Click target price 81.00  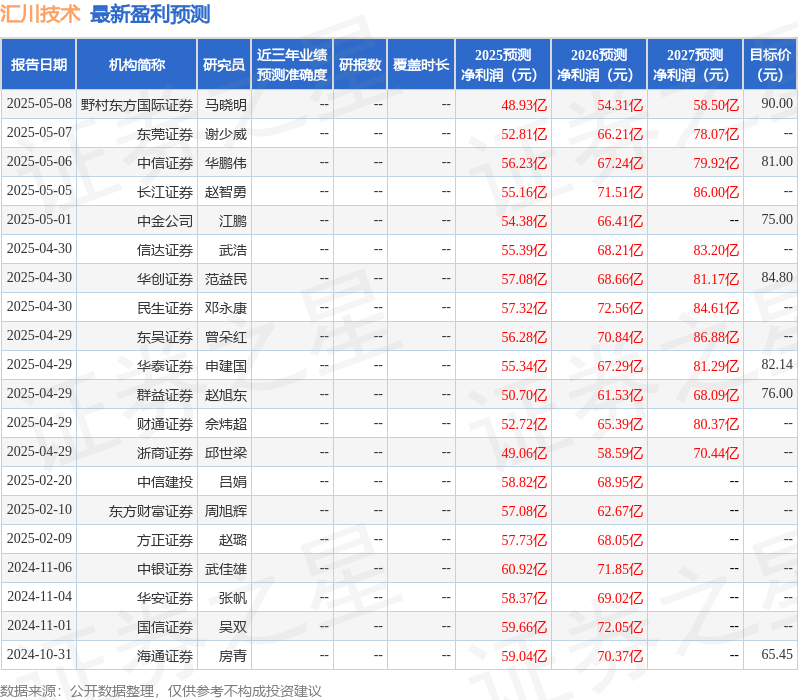point(777,162)
